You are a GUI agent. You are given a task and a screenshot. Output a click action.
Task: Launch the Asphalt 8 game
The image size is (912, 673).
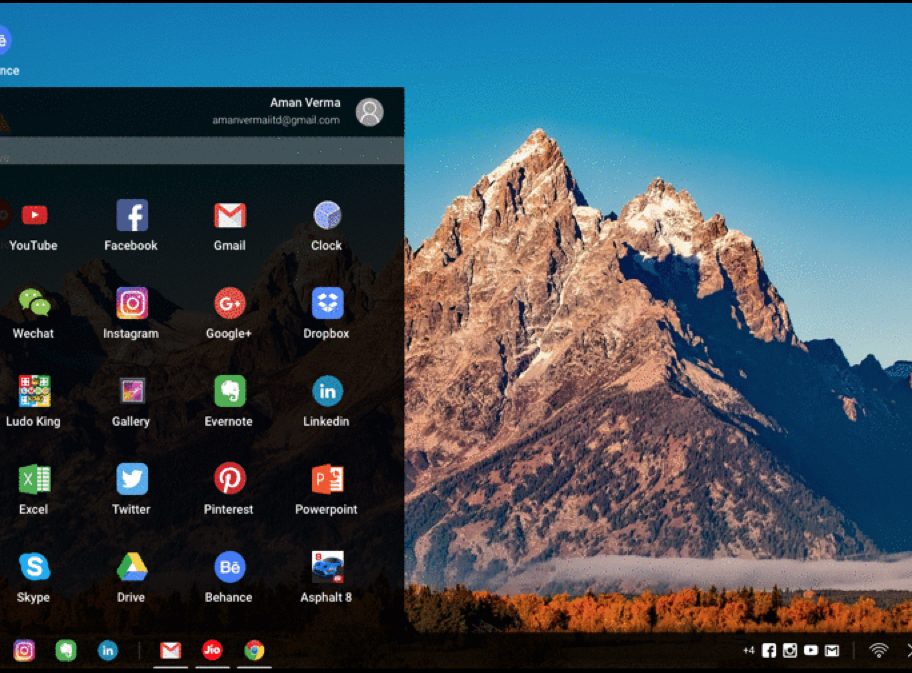[x=327, y=567]
